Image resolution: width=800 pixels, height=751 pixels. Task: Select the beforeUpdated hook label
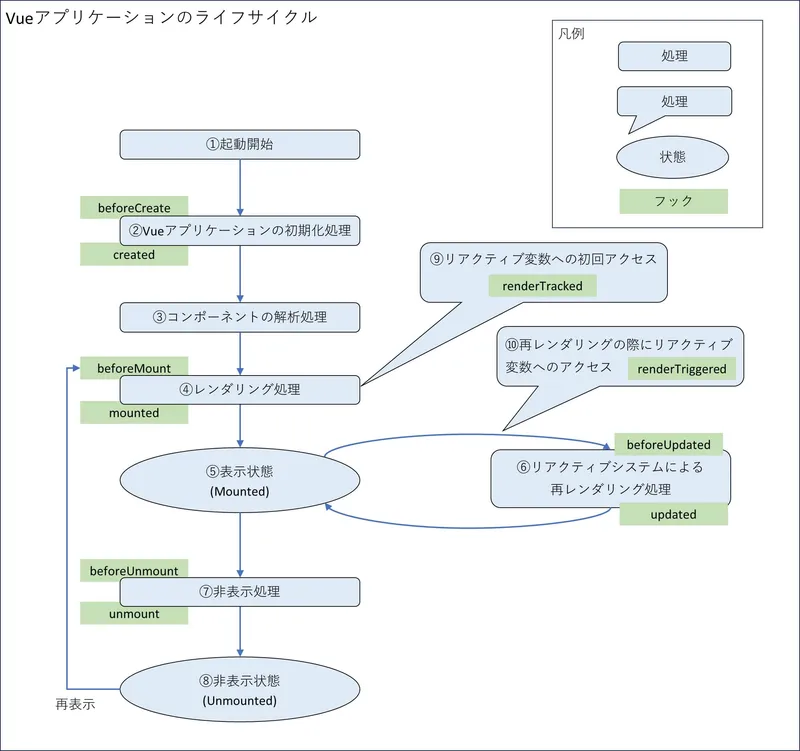pyautogui.click(x=668, y=444)
